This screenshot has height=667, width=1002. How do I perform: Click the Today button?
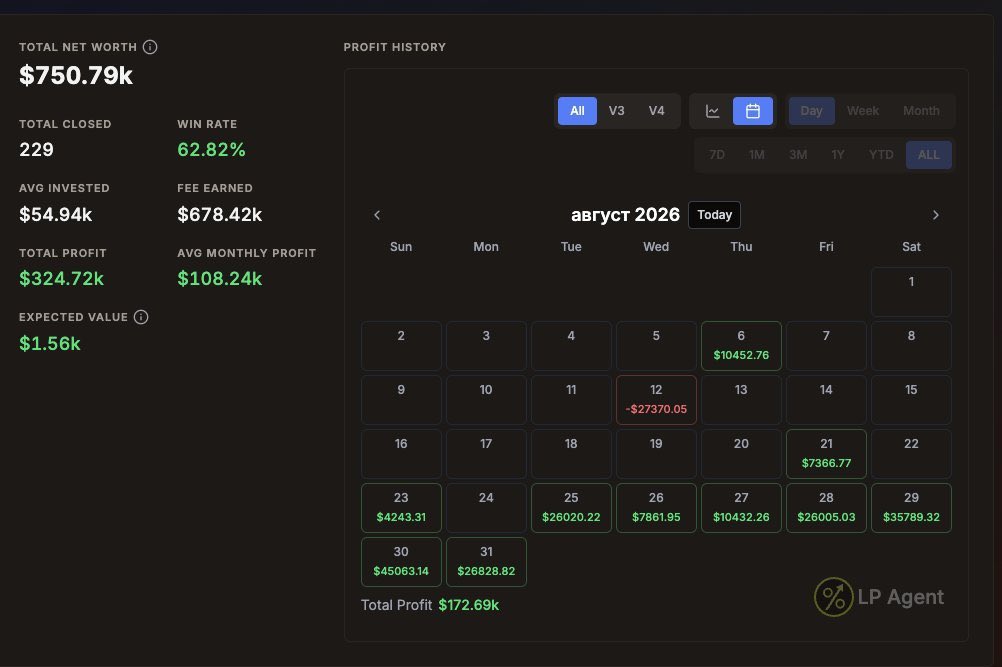pos(714,215)
